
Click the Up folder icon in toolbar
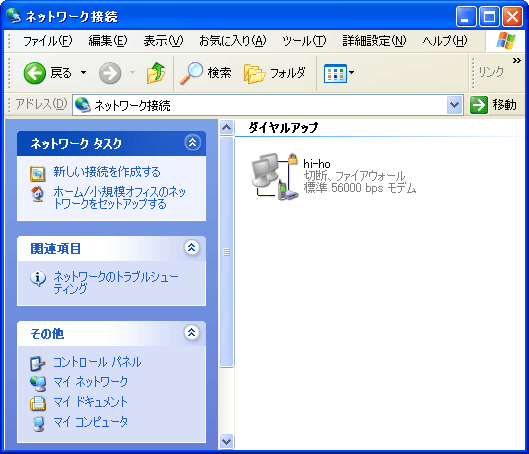[156, 73]
